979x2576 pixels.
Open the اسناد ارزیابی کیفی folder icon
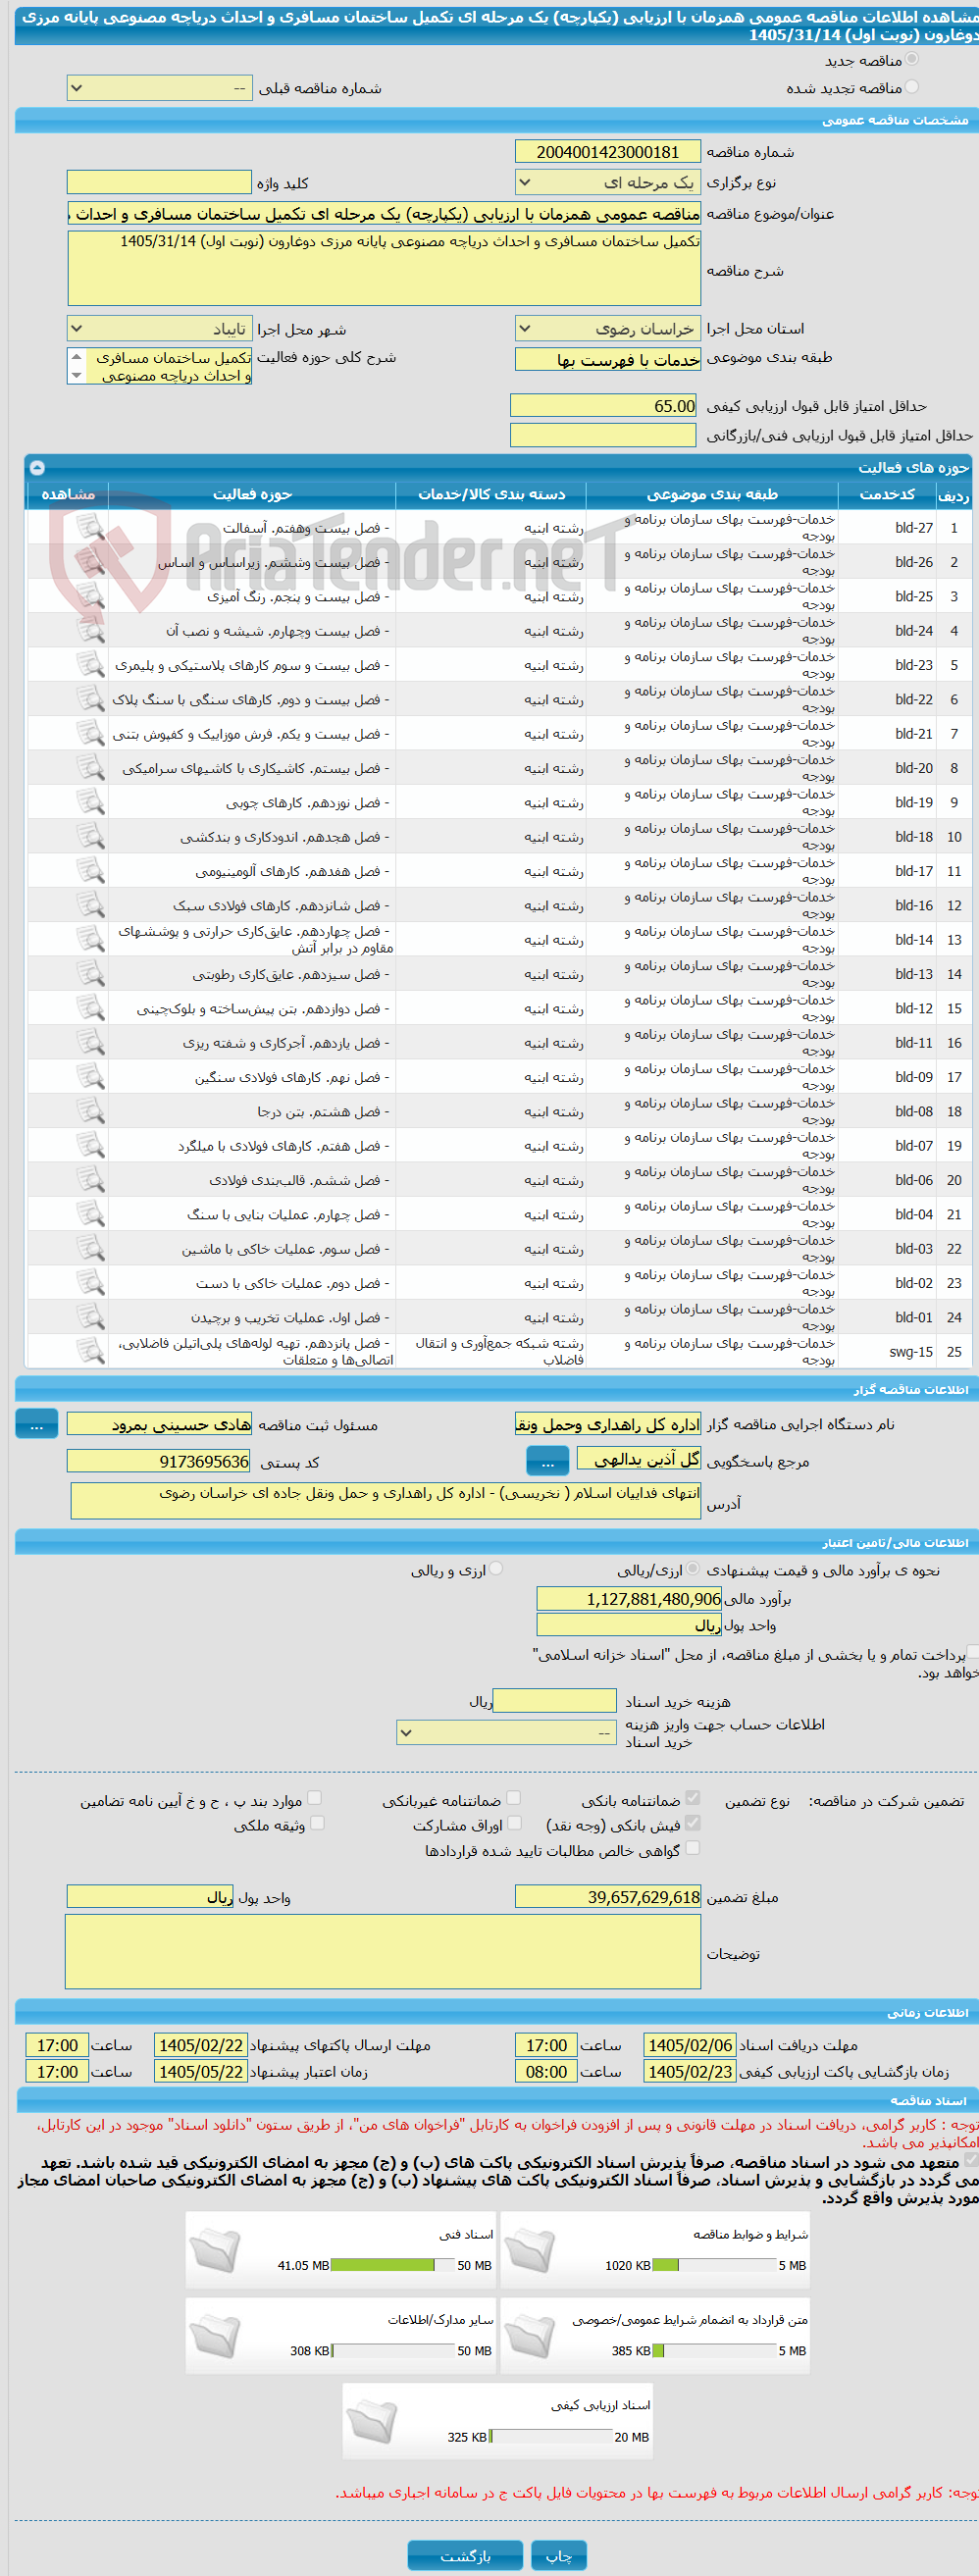pos(372,2420)
